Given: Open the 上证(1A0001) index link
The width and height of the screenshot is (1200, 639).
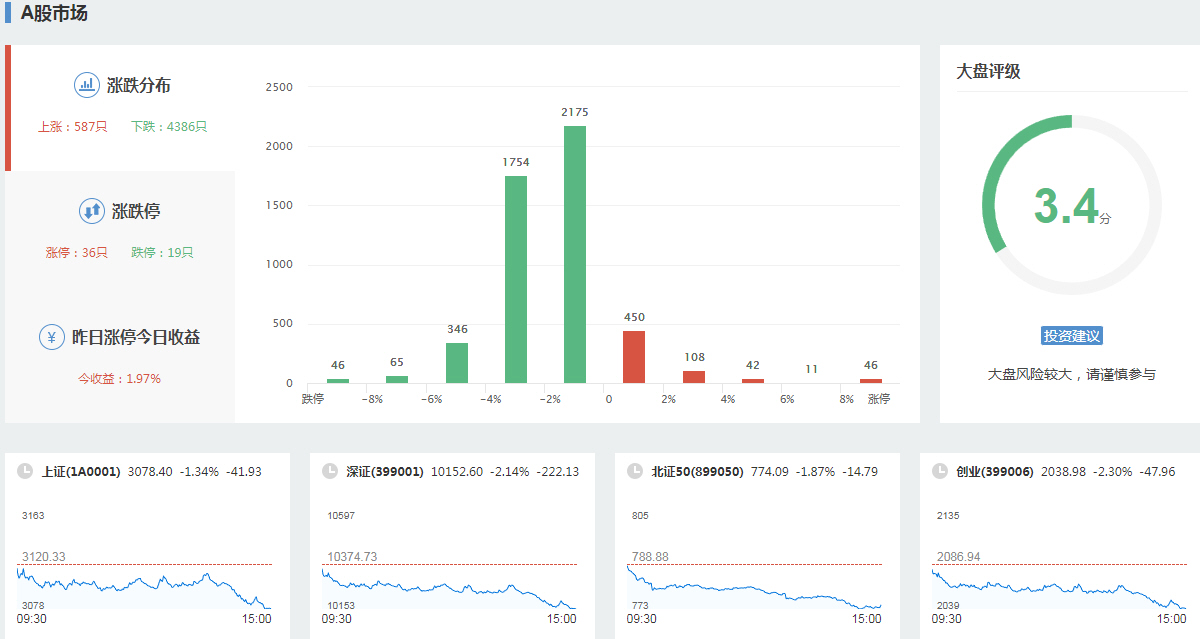Looking at the screenshot, I should (x=81, y=471).
